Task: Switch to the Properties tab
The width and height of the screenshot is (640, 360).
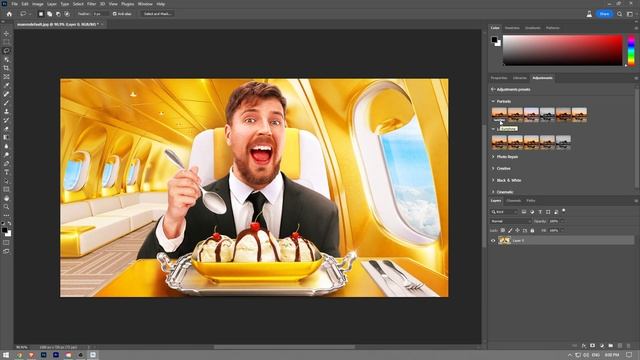Action: pos(499,78)
